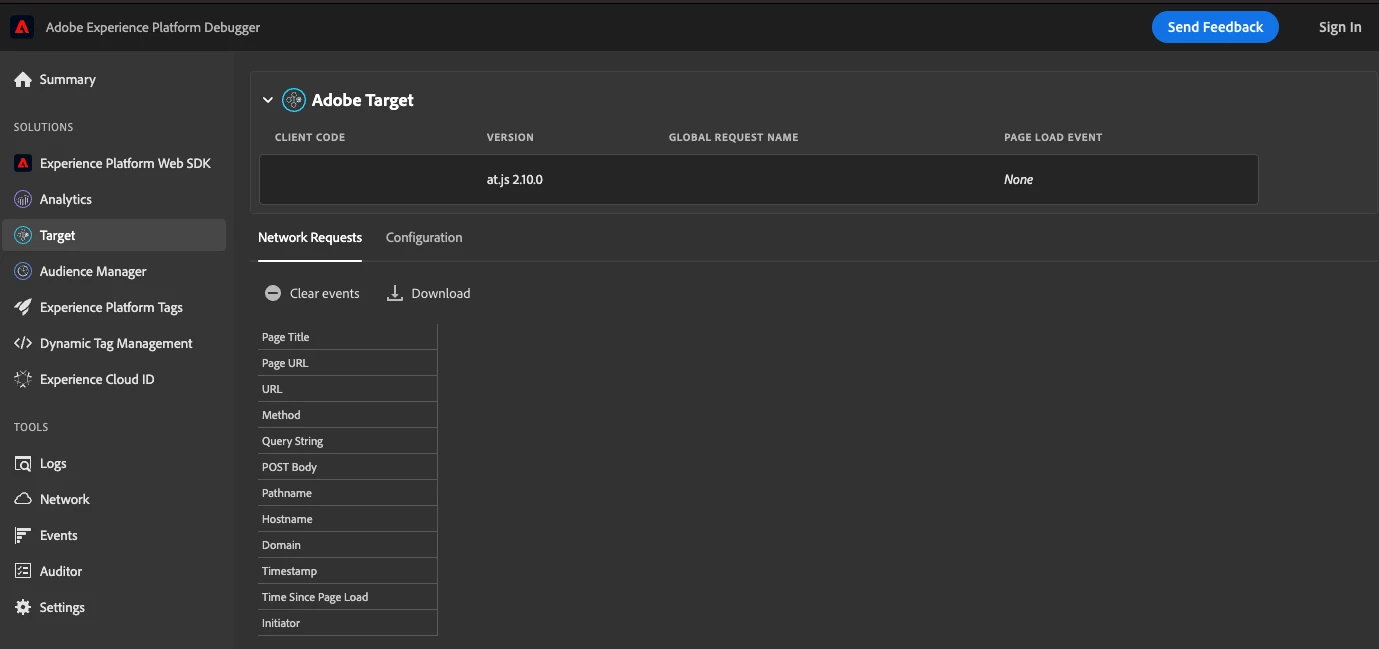
Task: Switch to the Network Requests tab
Action: click(x=310, y=238)
